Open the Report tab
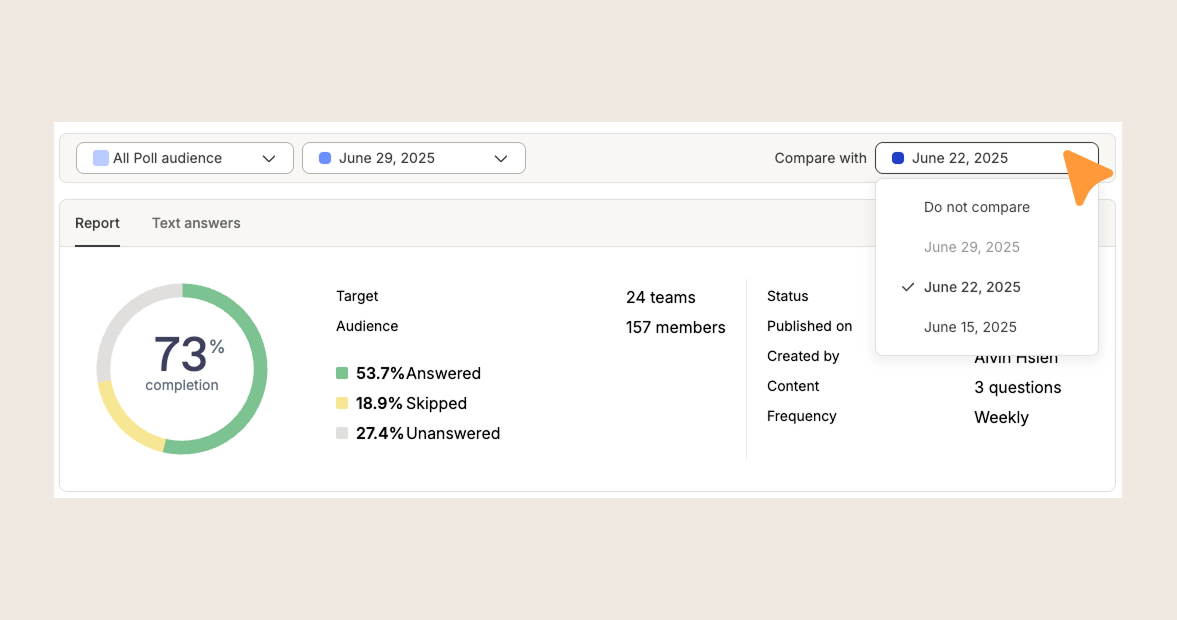The image size is (1177, 620). (x=97, y=223)
